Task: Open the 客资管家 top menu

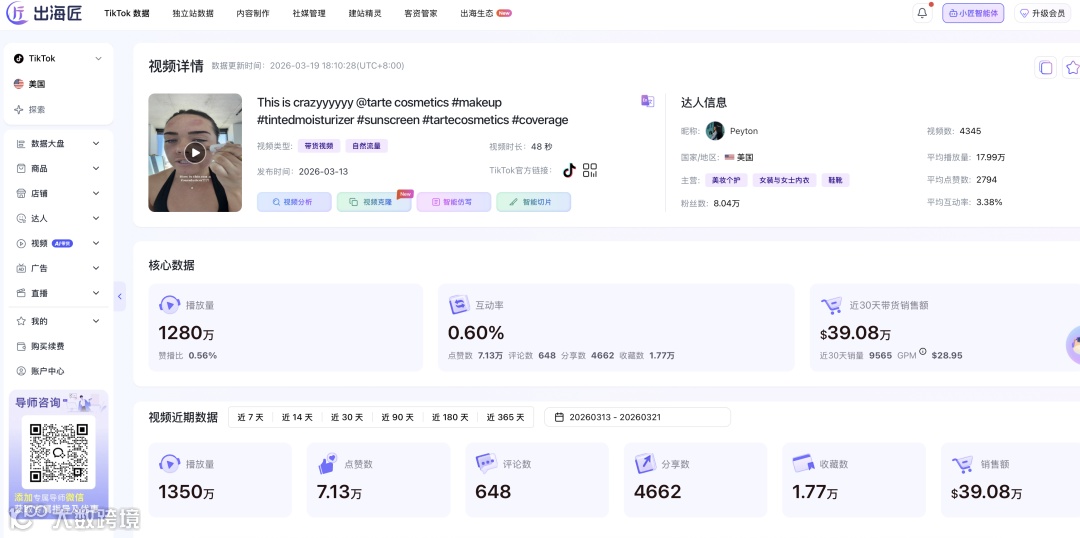Action: click(x=421, y=13)
